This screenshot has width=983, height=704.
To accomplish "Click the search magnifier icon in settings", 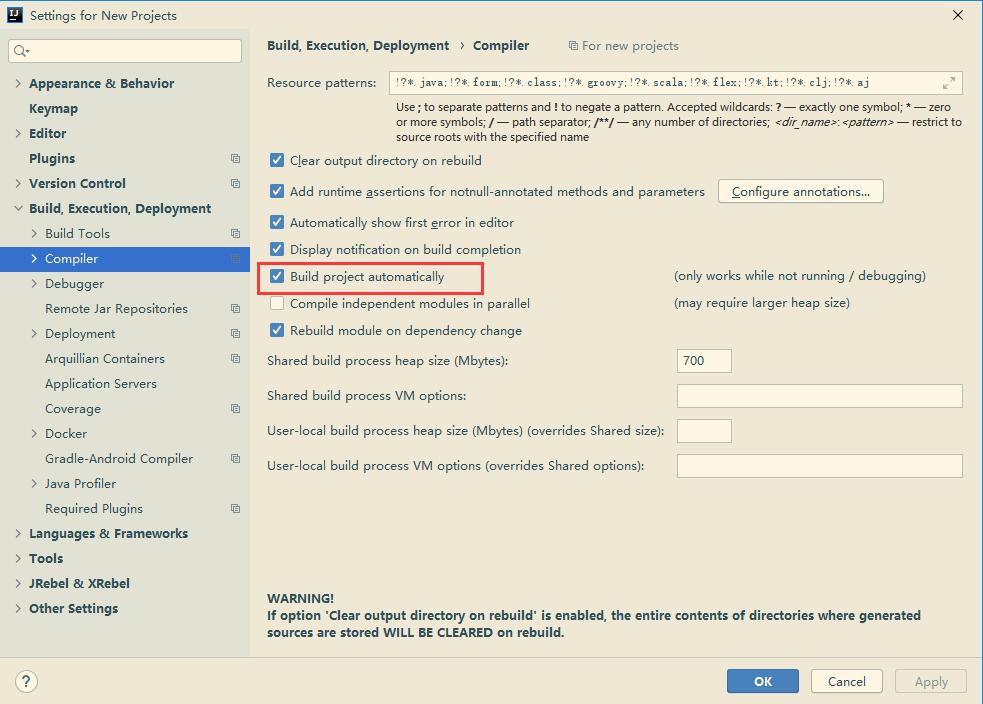I will click(x=21, y=51).
